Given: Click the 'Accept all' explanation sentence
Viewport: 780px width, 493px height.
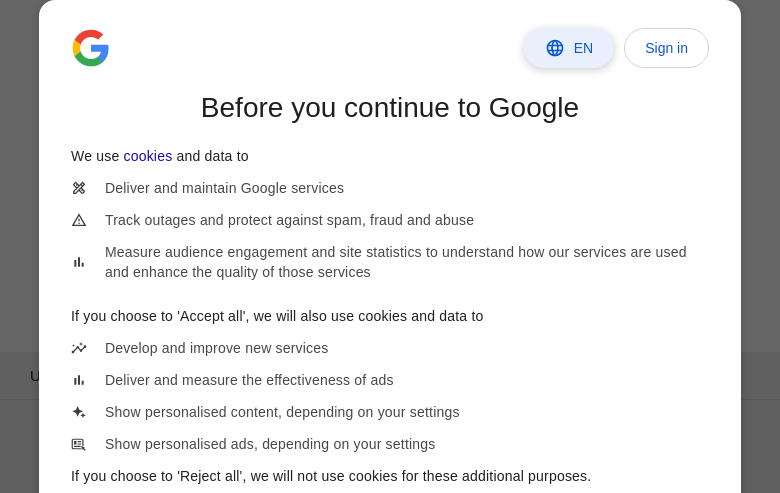Looking at the screenshot, I should (277, 316).
